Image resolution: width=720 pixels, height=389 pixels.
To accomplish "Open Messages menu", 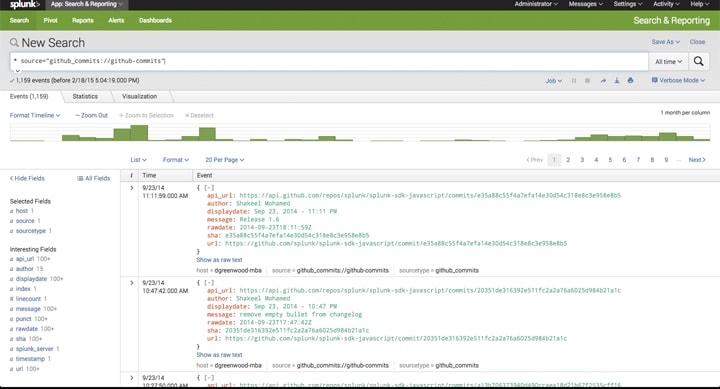I will coord(585,4).
